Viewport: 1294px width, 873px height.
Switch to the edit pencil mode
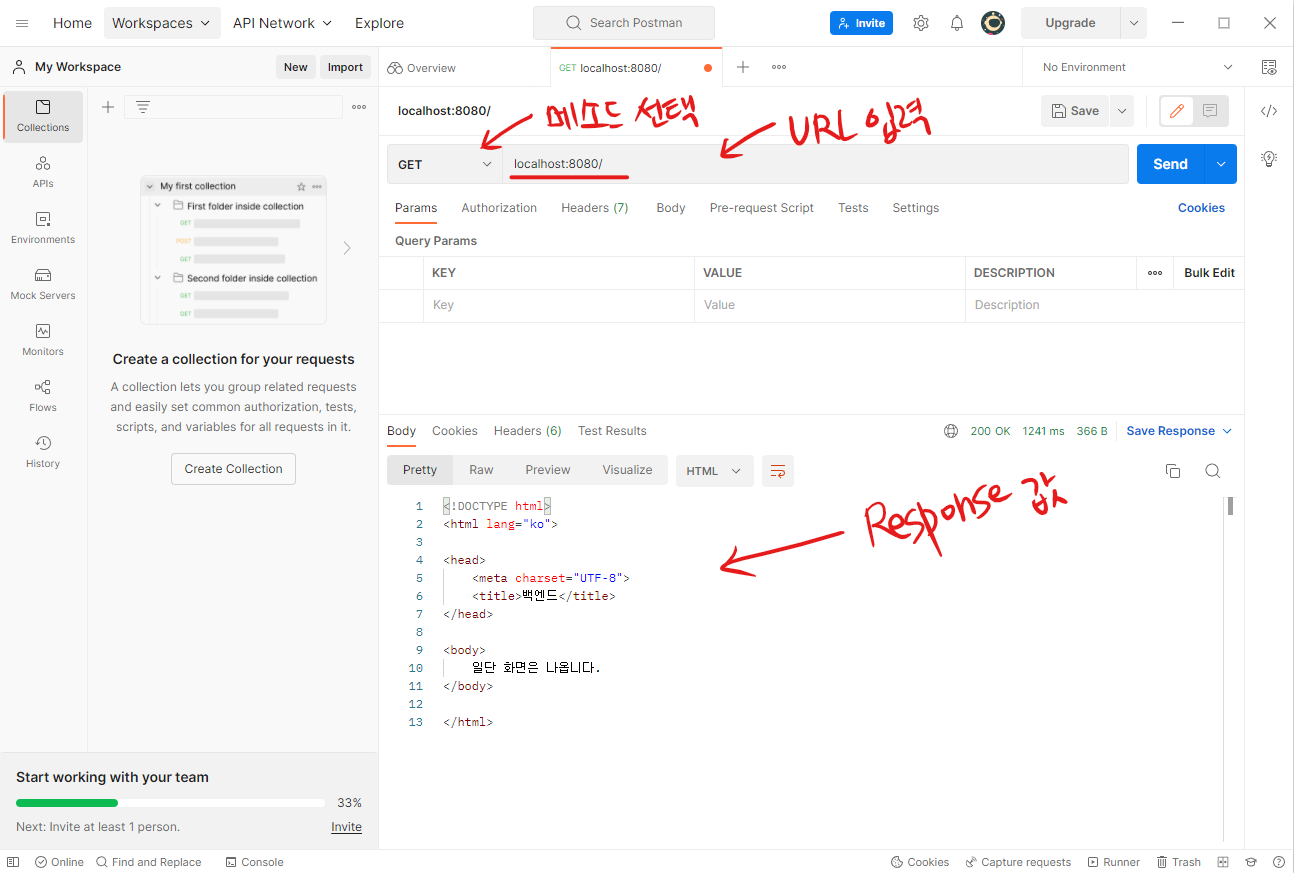point(1177,111)
